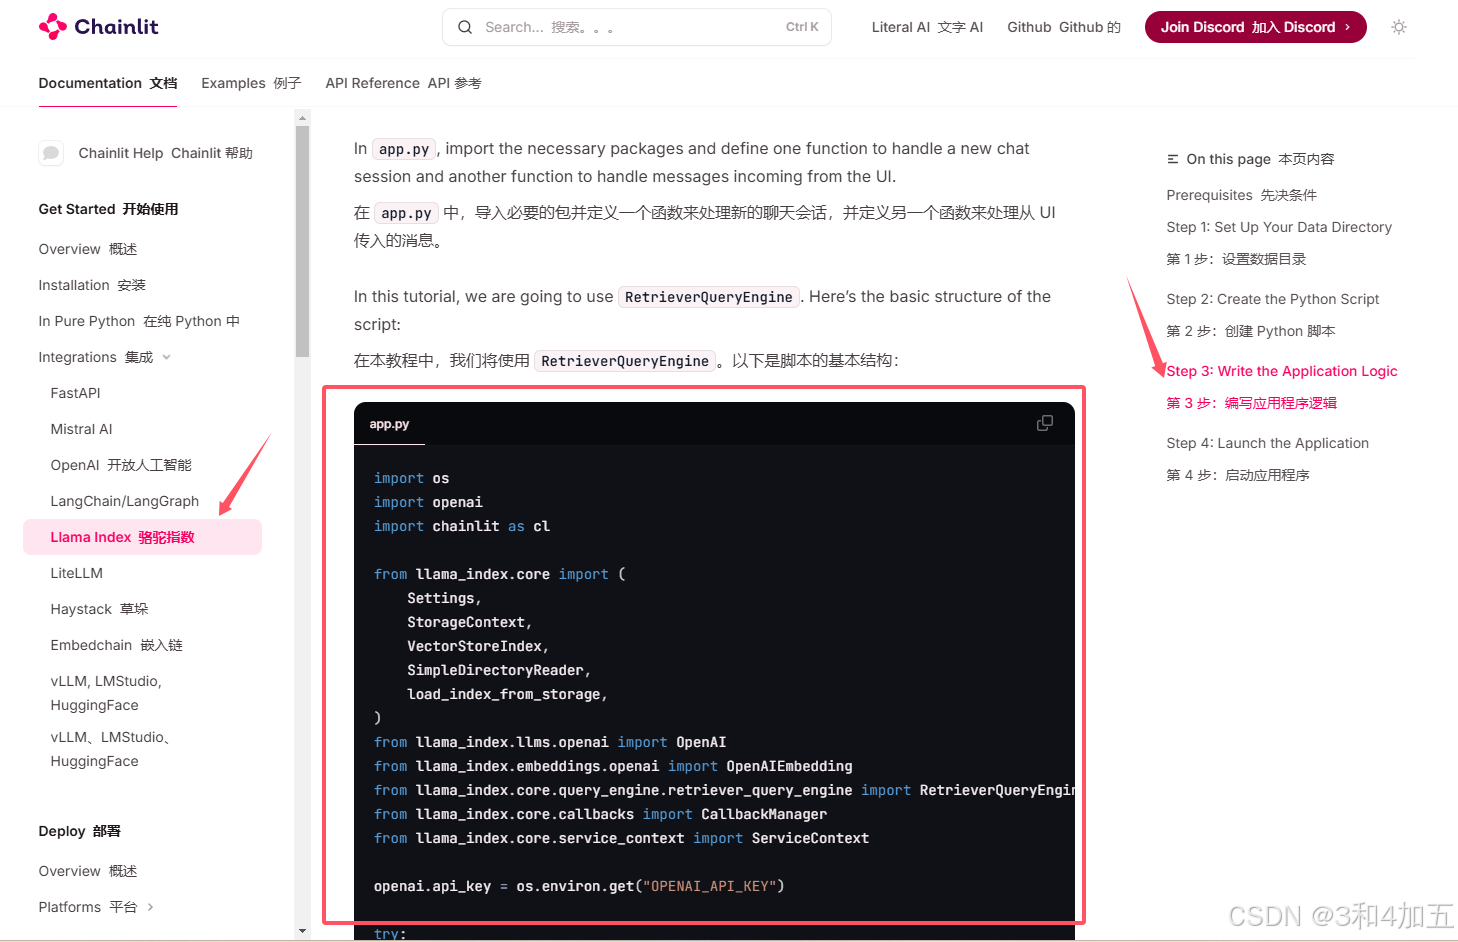Open the In Pure Python page
This screenshot has width=1458, height=942.
tap(139, 321)
